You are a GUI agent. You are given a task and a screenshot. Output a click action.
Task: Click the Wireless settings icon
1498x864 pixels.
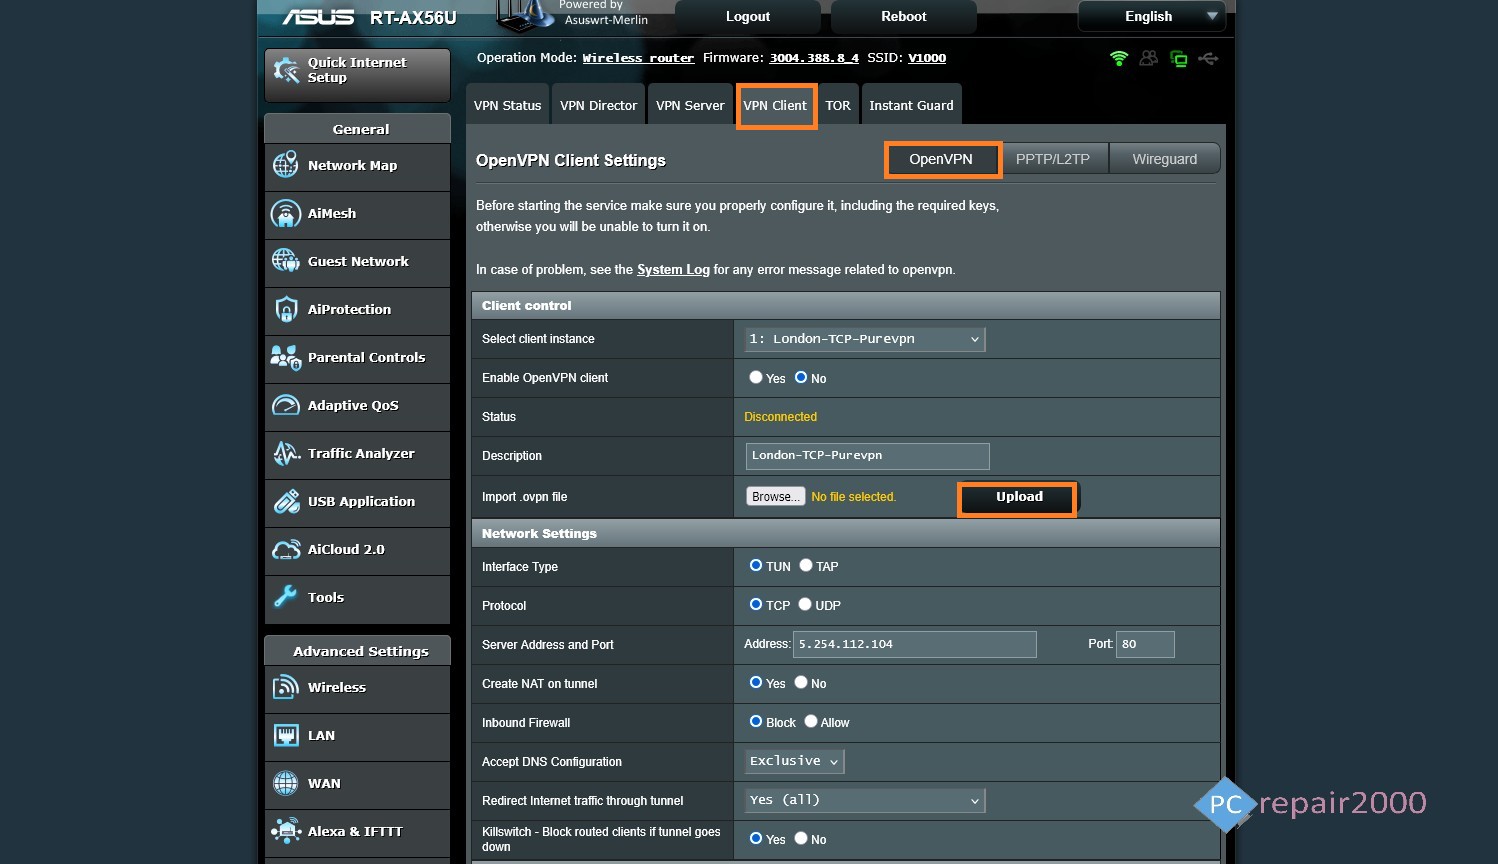[286, 687]
